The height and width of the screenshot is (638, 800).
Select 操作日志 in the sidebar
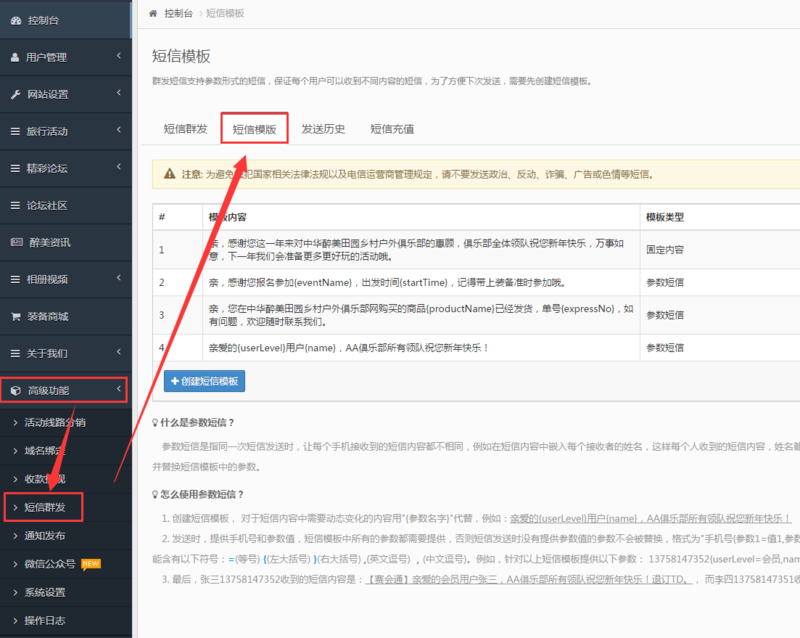pos(45,620)
